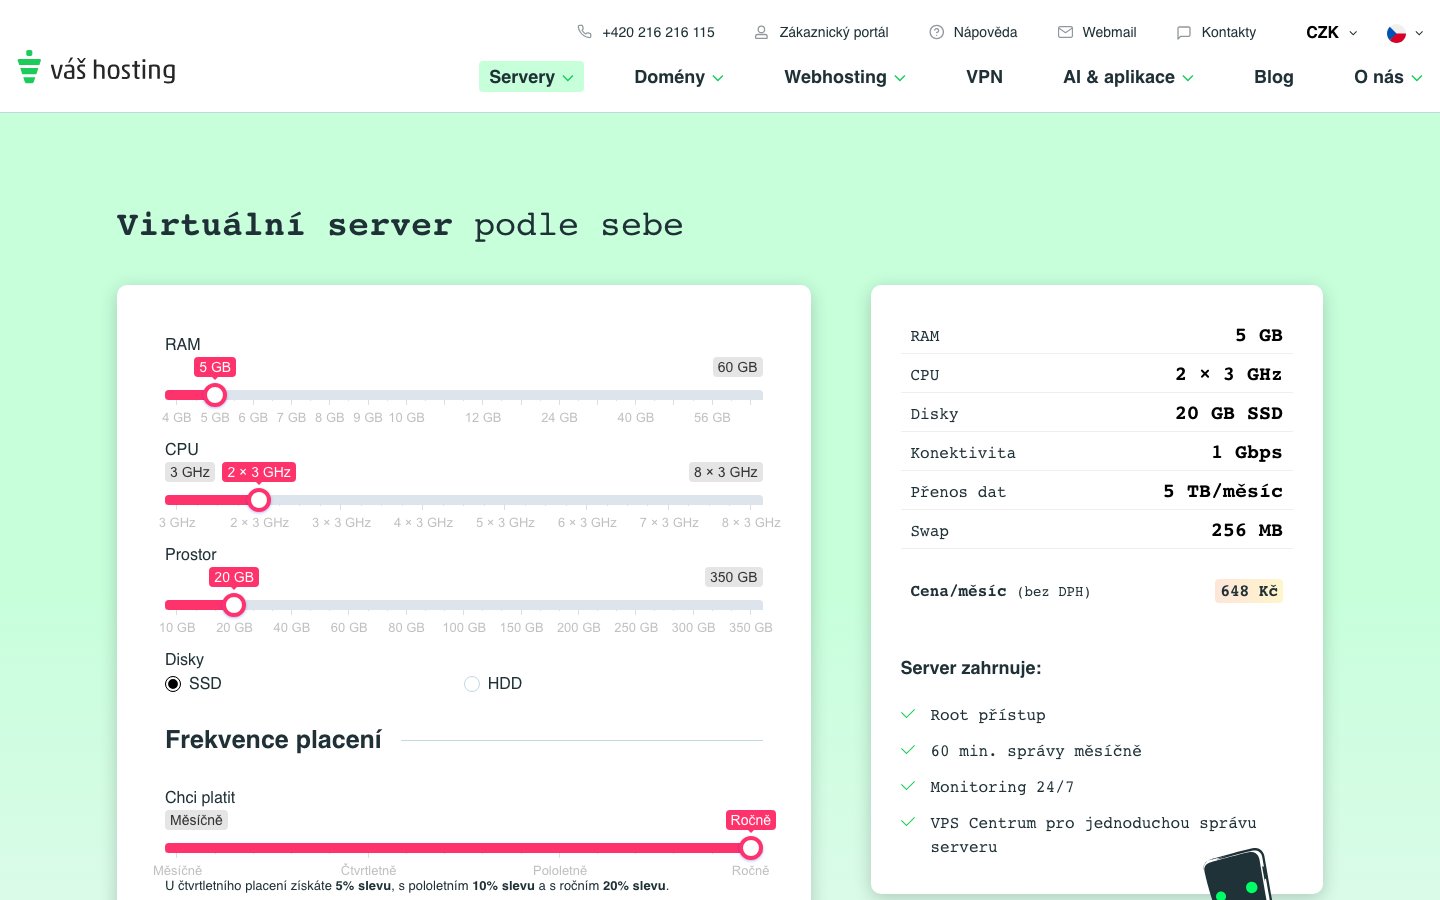This screenshot has height=900, width=1440.
Task: Click the "1 Gbps" Konektivita value
Action: [1247, 452]
